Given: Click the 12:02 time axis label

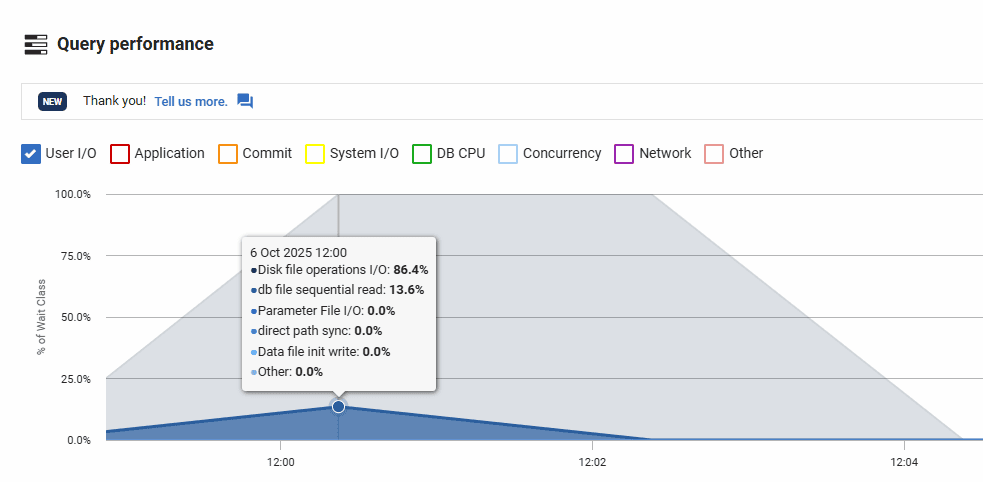Looking at the screenshot, I should pos(592,462).
